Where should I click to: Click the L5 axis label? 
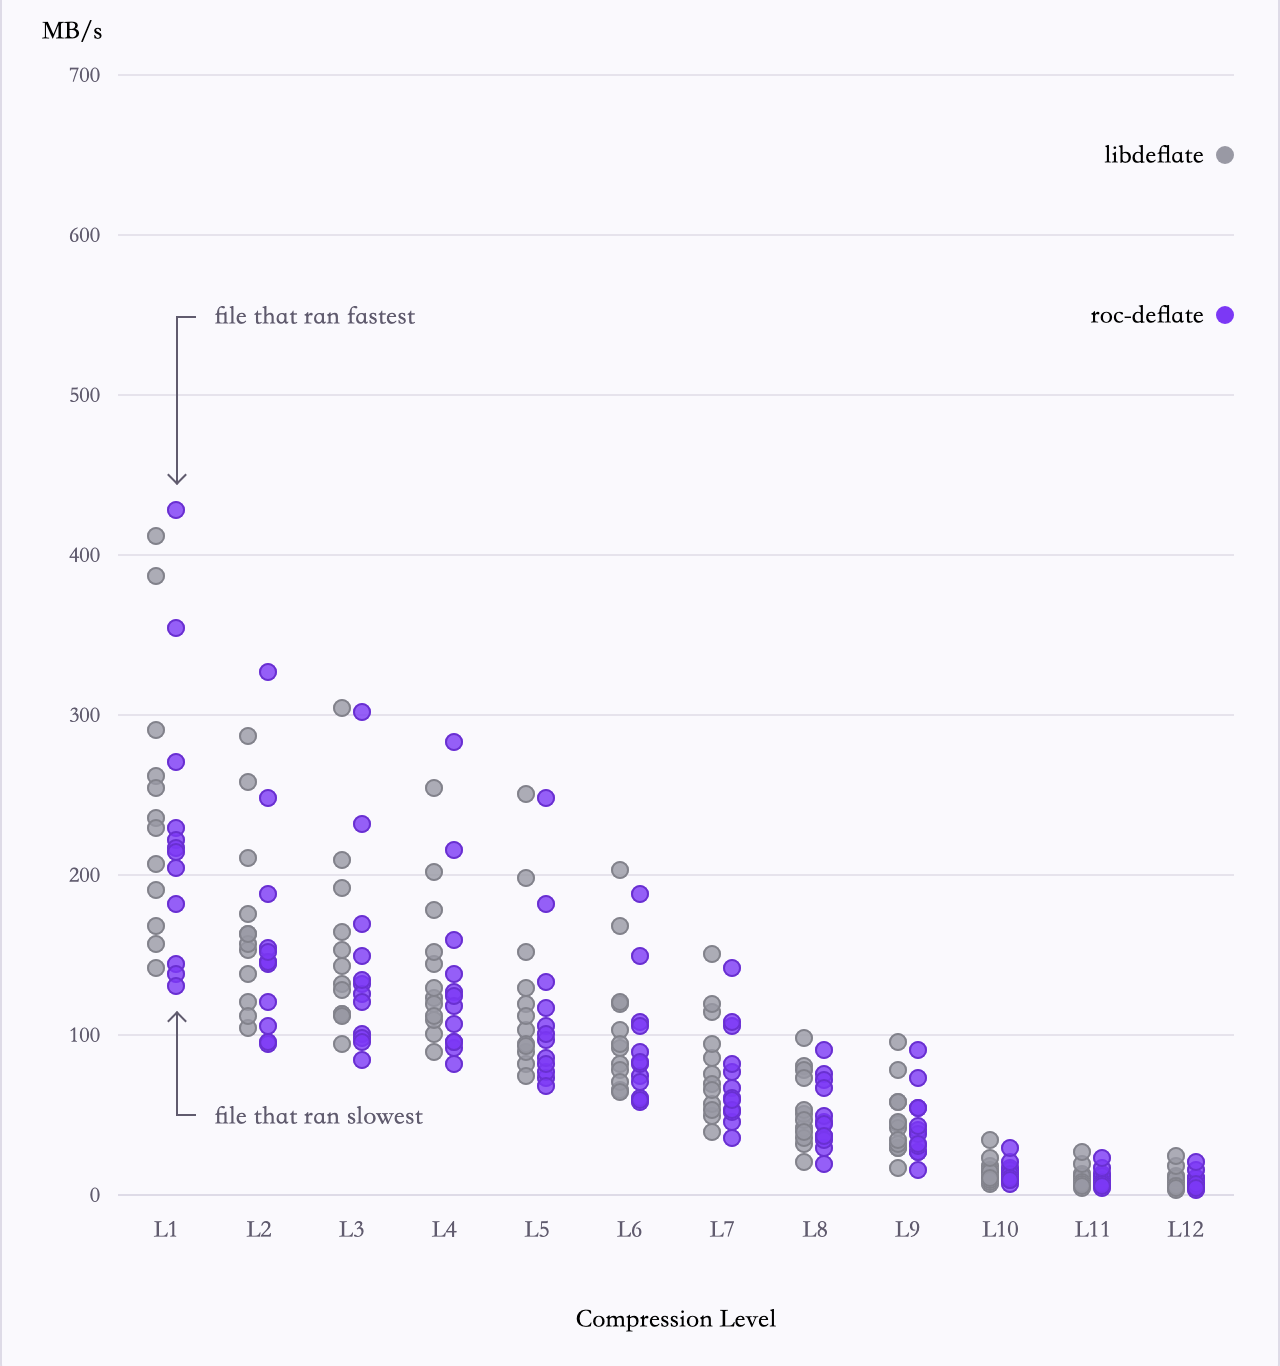coord(537,1229)
